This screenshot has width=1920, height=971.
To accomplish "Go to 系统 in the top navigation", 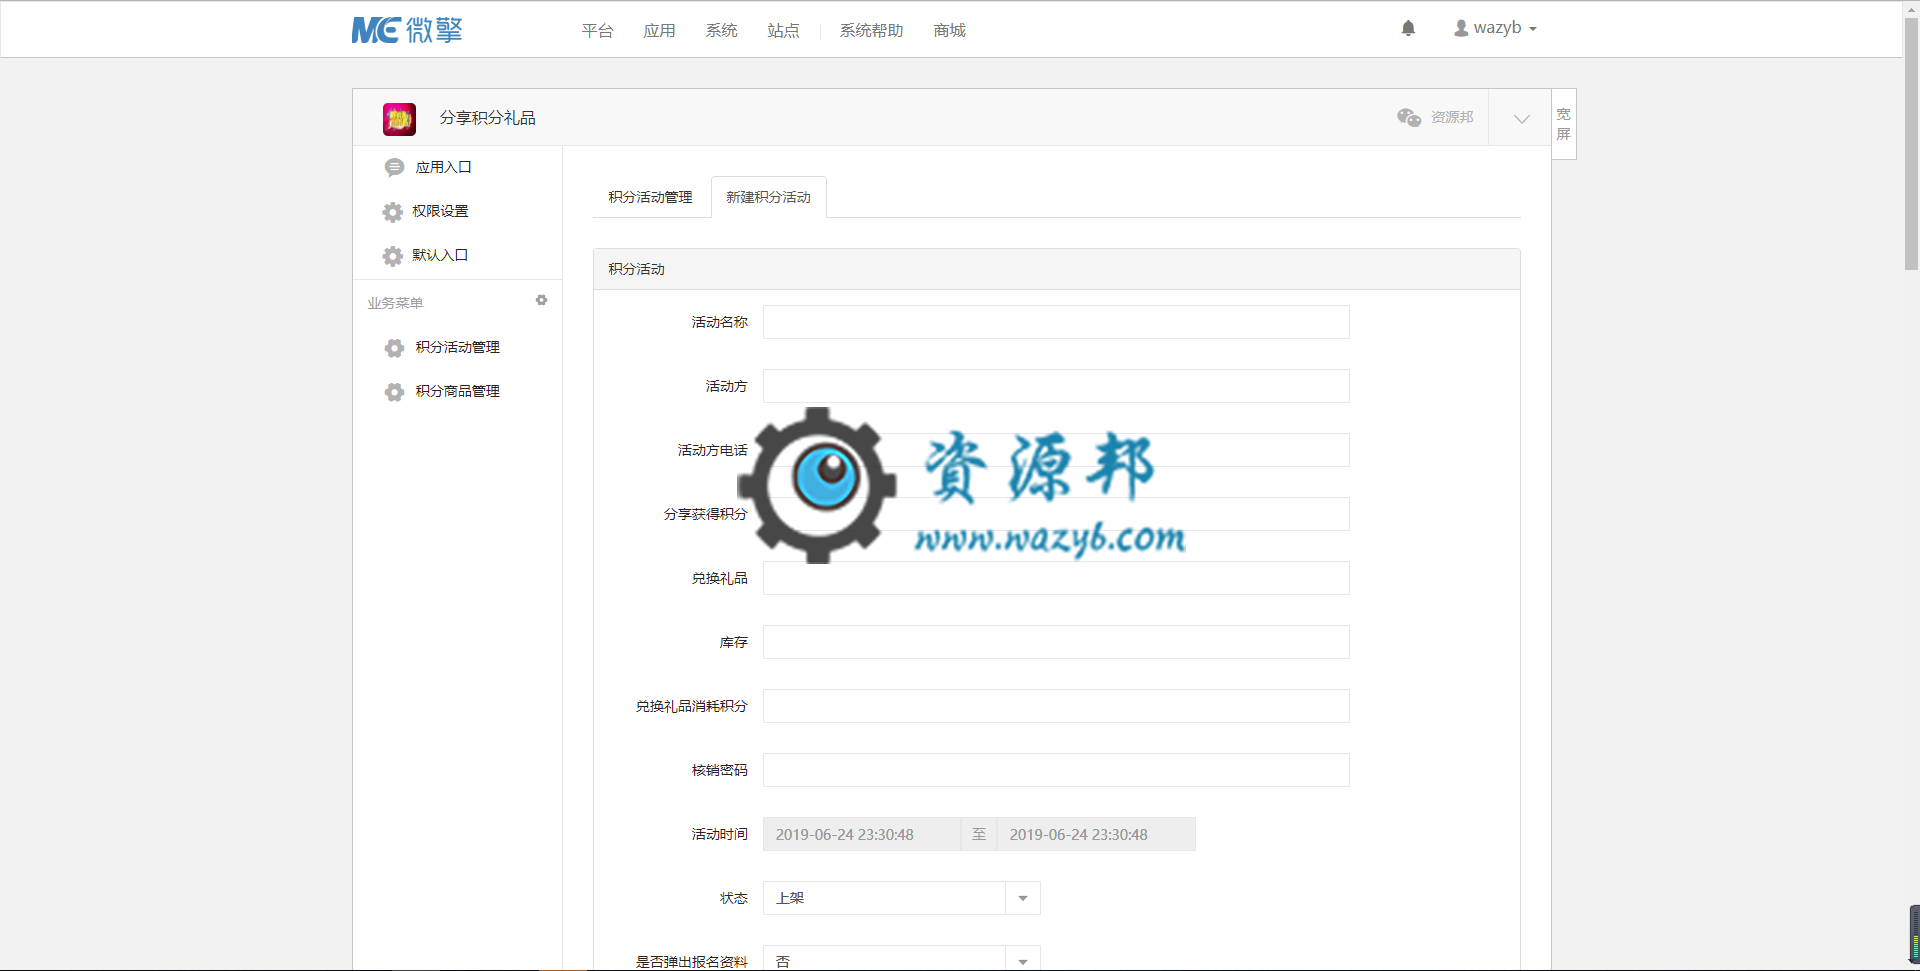I will pyautogui.click(x=722, y=31).
